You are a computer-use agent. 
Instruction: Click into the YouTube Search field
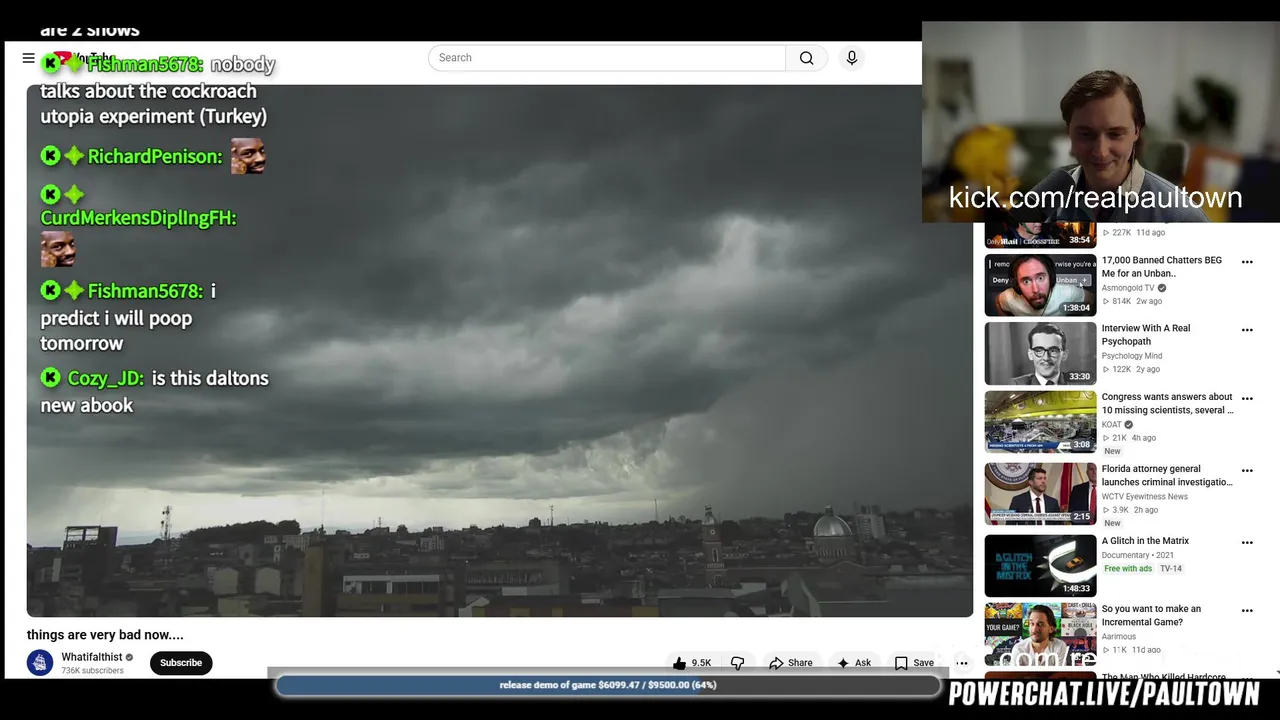tap(607, 58)
